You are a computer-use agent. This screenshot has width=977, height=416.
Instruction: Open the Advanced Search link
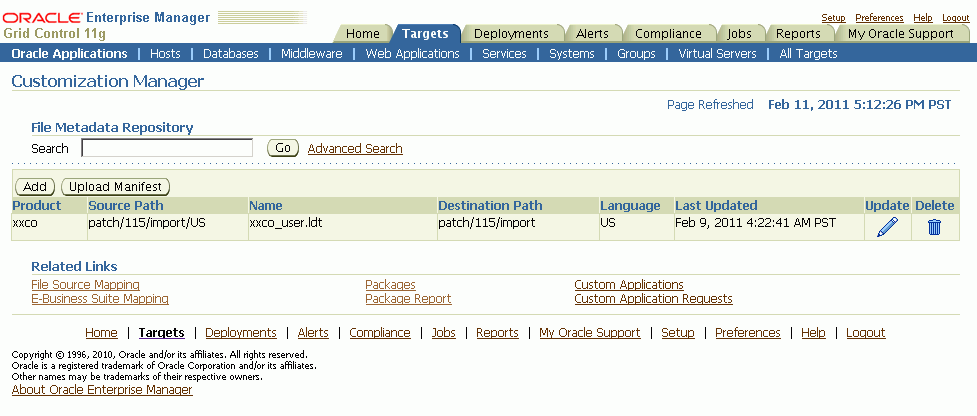[355, 148]
